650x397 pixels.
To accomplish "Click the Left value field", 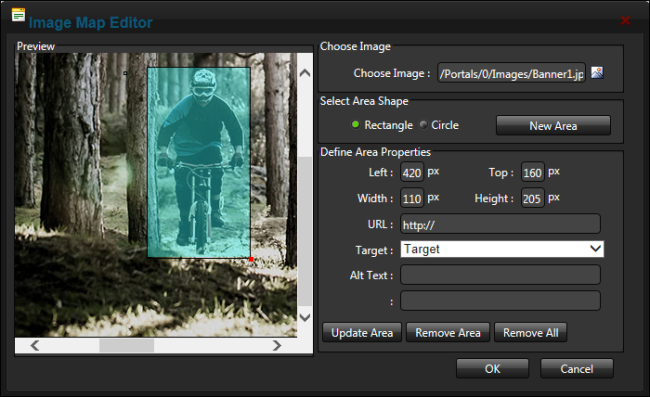I will (412, 172).
